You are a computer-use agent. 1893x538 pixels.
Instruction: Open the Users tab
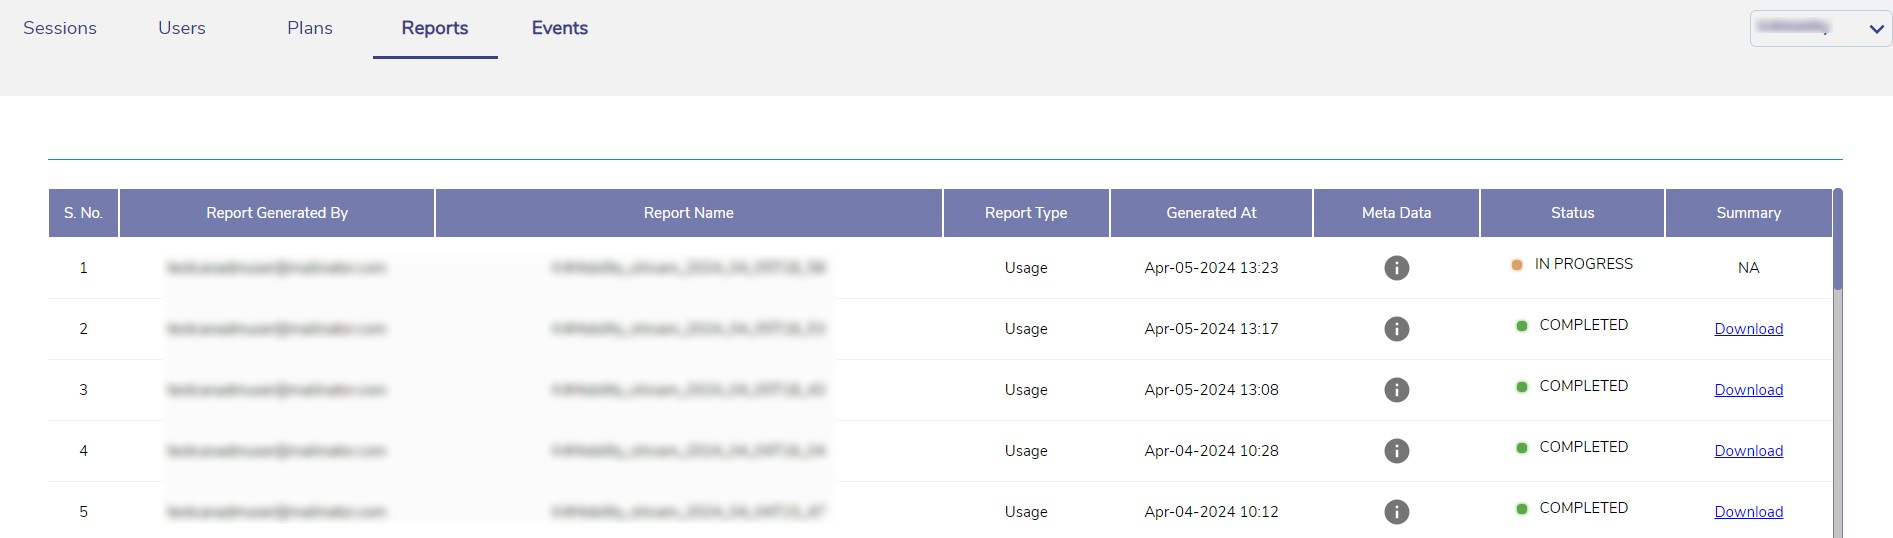pos(182,28)
